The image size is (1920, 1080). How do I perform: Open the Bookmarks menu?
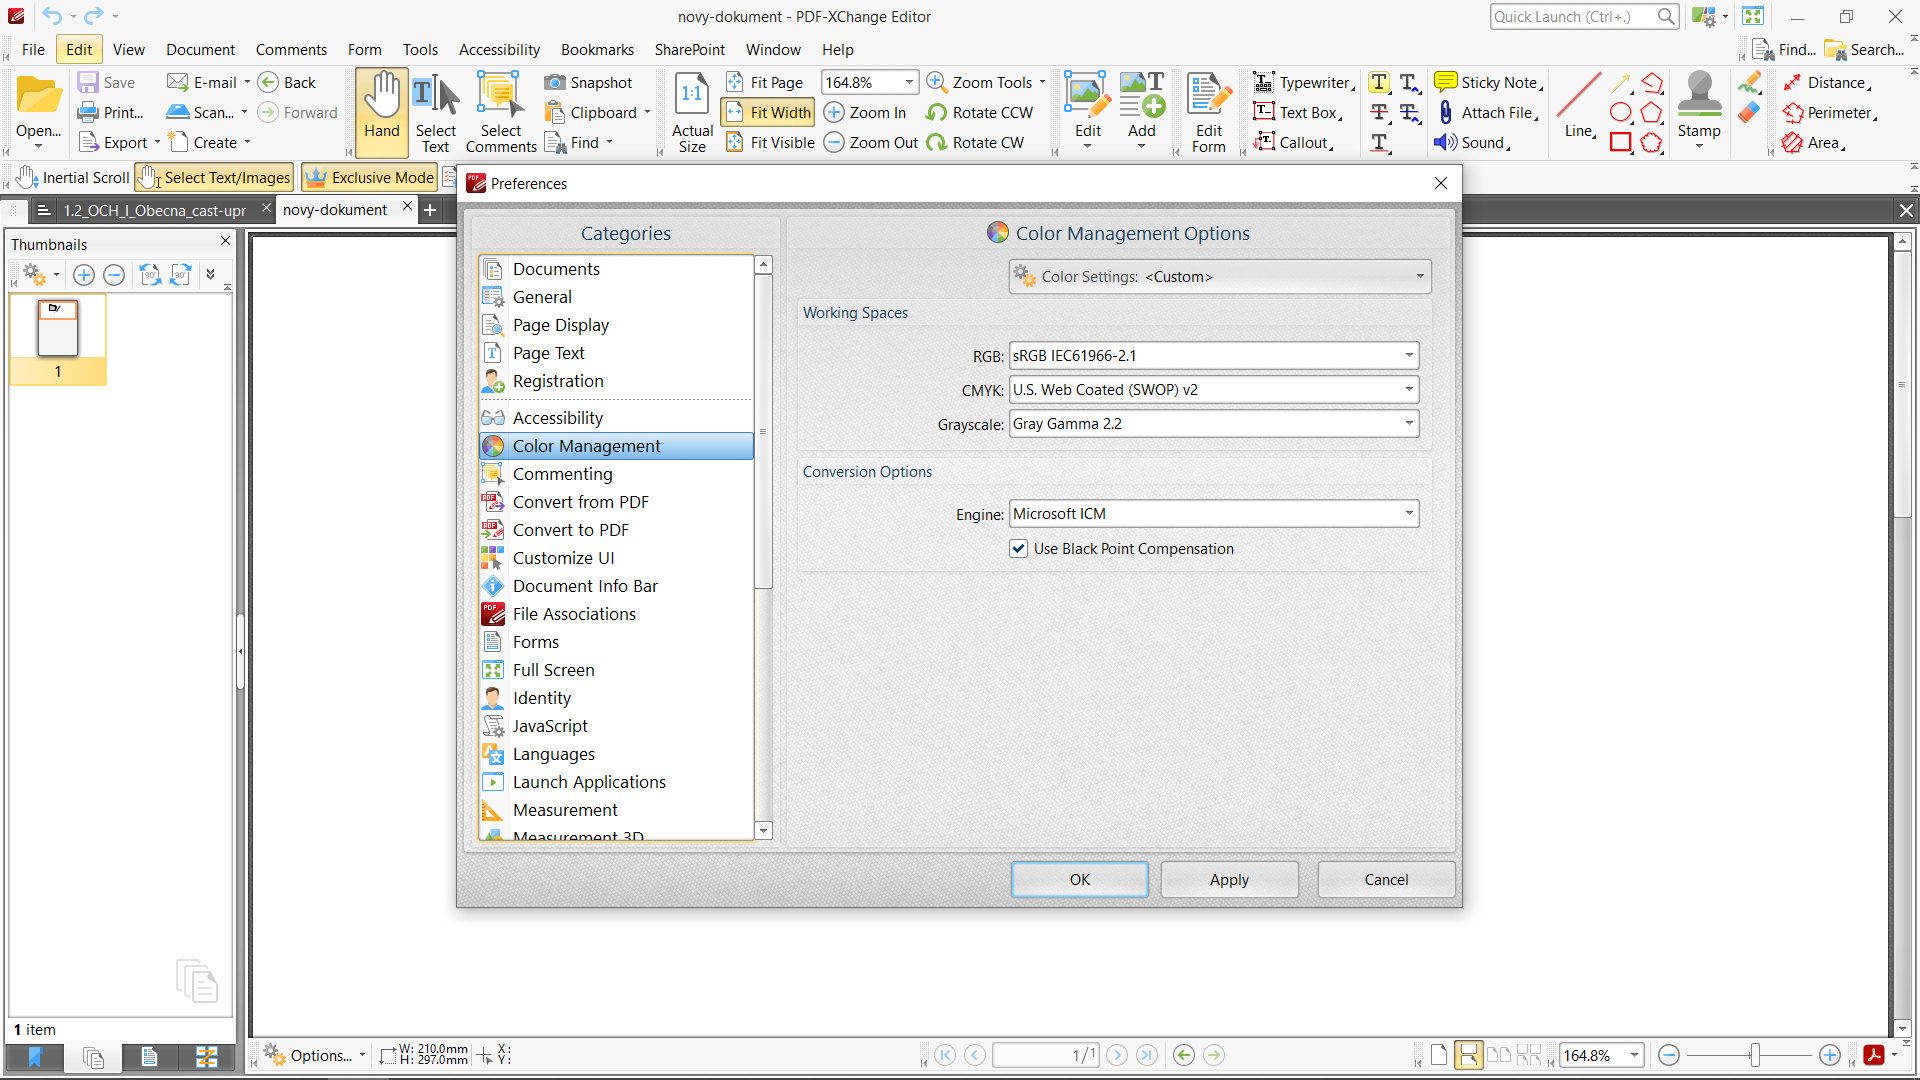click(597, 50)
